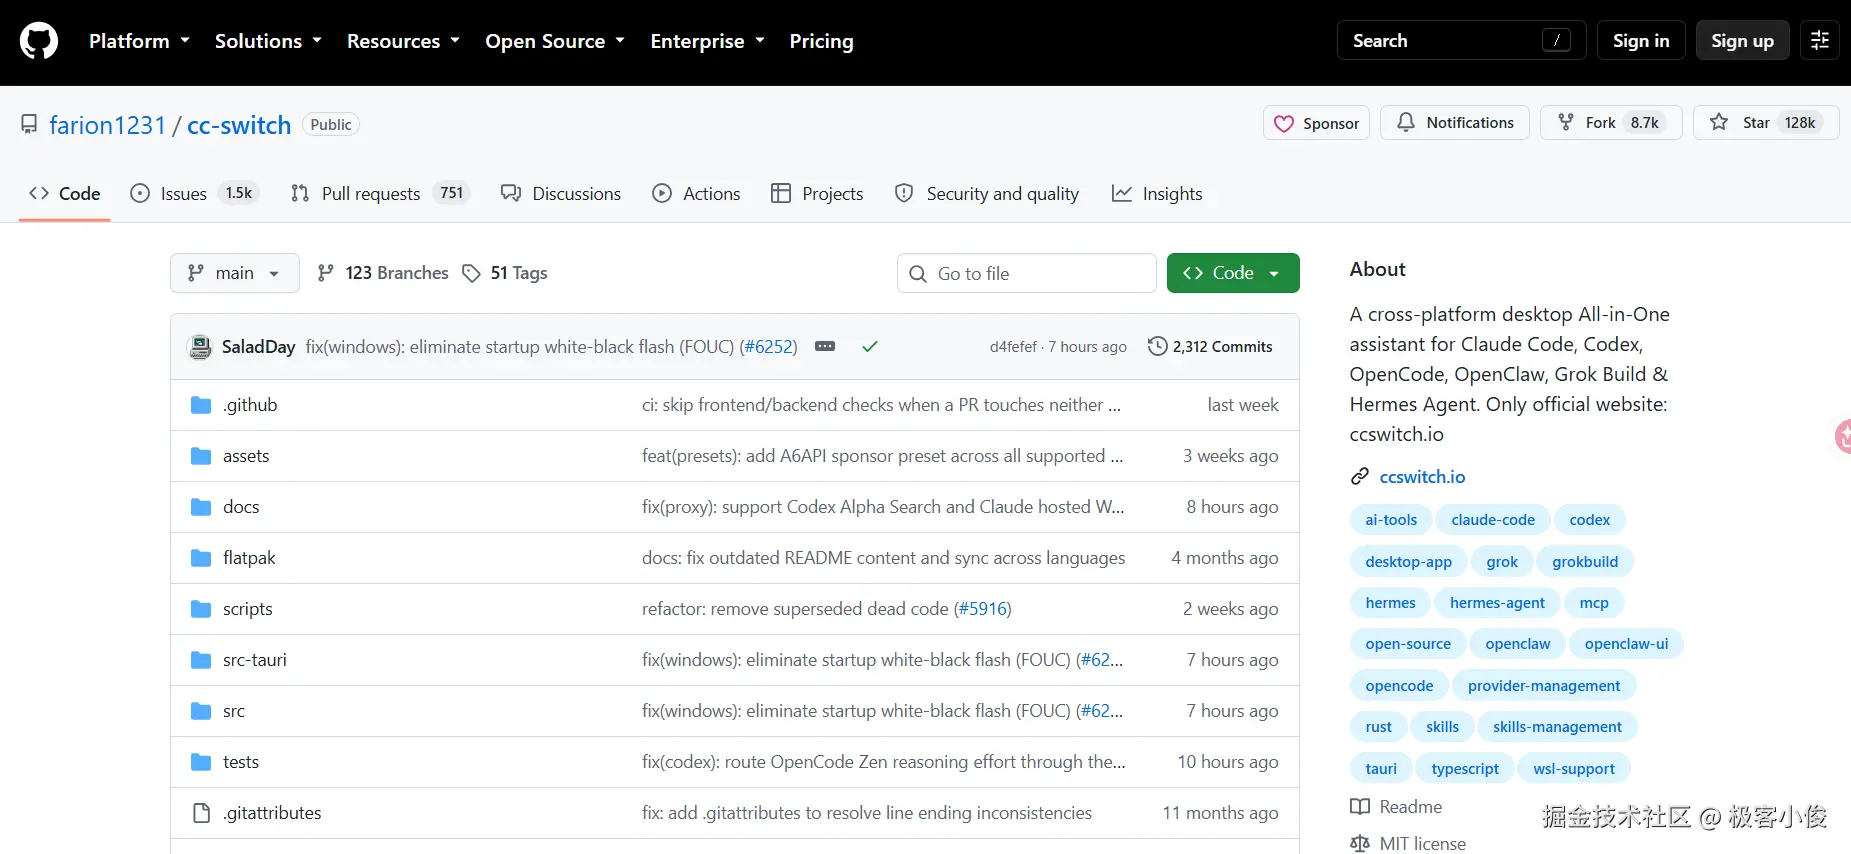The width and height of the screenshot is (1851, 854).
Task: Switch to the Code tab
Action: (x=65, y=194)
